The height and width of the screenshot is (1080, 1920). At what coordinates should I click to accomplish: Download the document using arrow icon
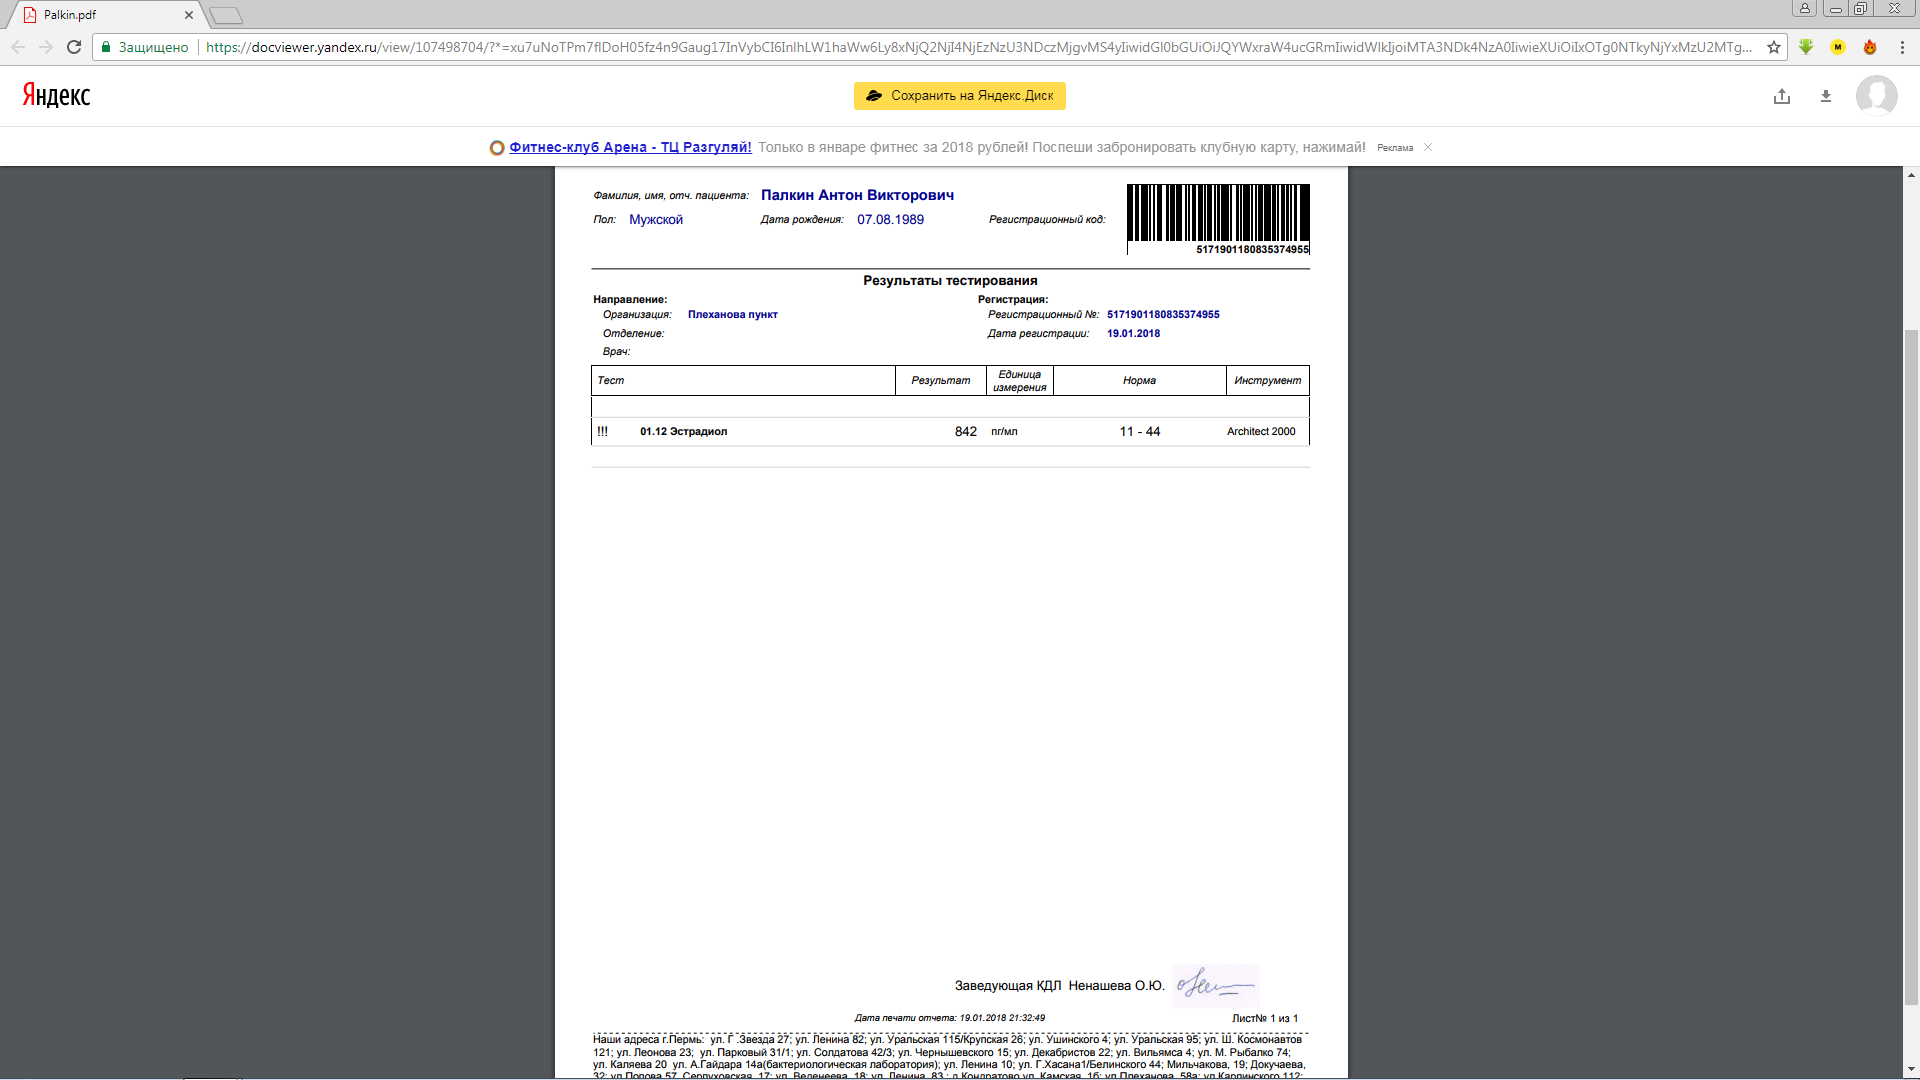click(x=1826, y=96)
